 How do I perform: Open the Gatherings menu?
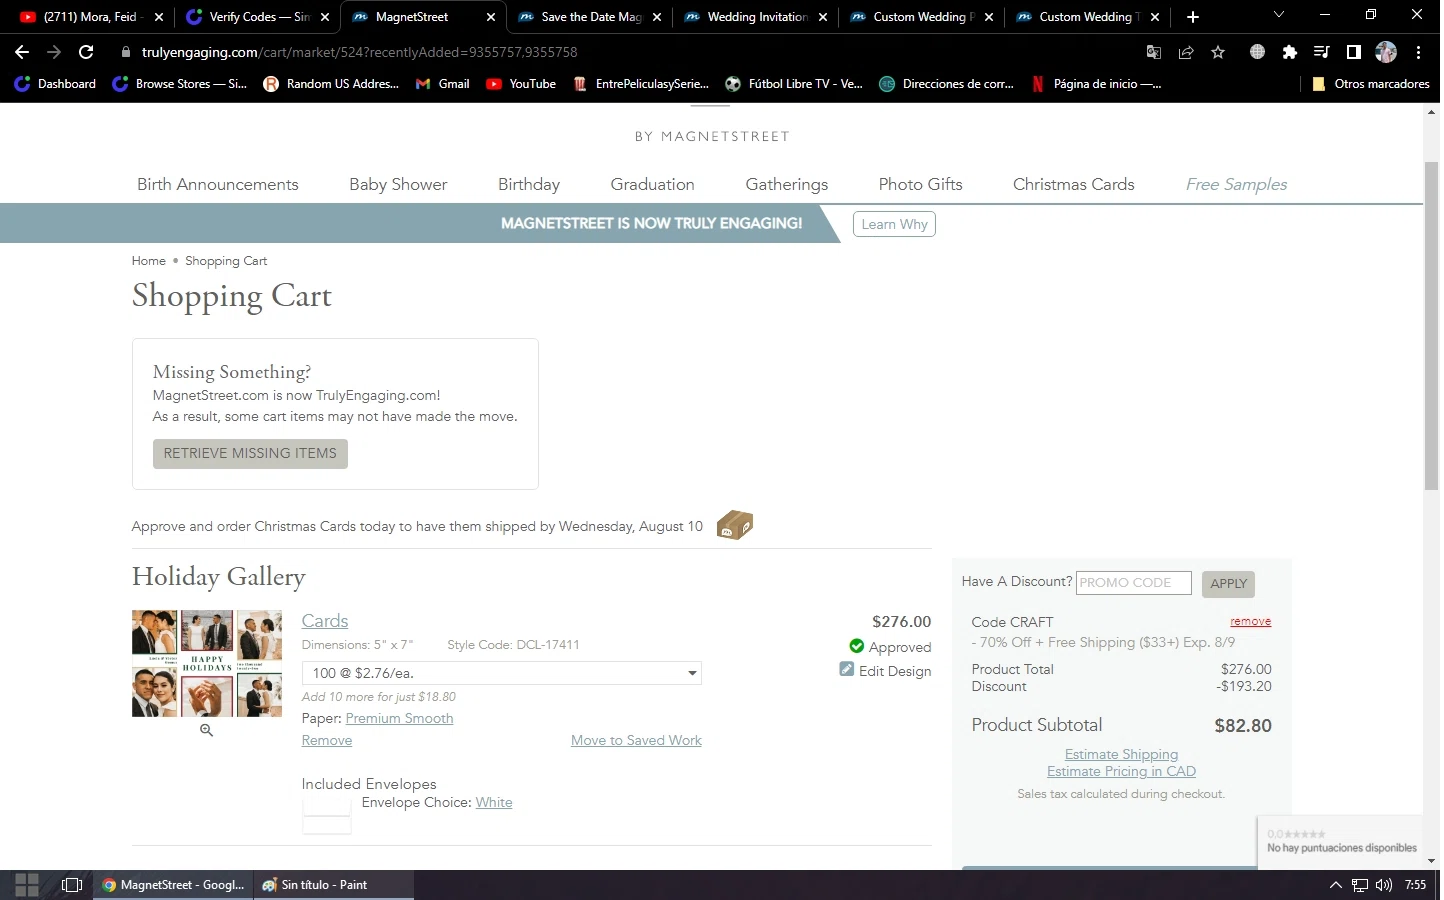(x=787, y=184)
